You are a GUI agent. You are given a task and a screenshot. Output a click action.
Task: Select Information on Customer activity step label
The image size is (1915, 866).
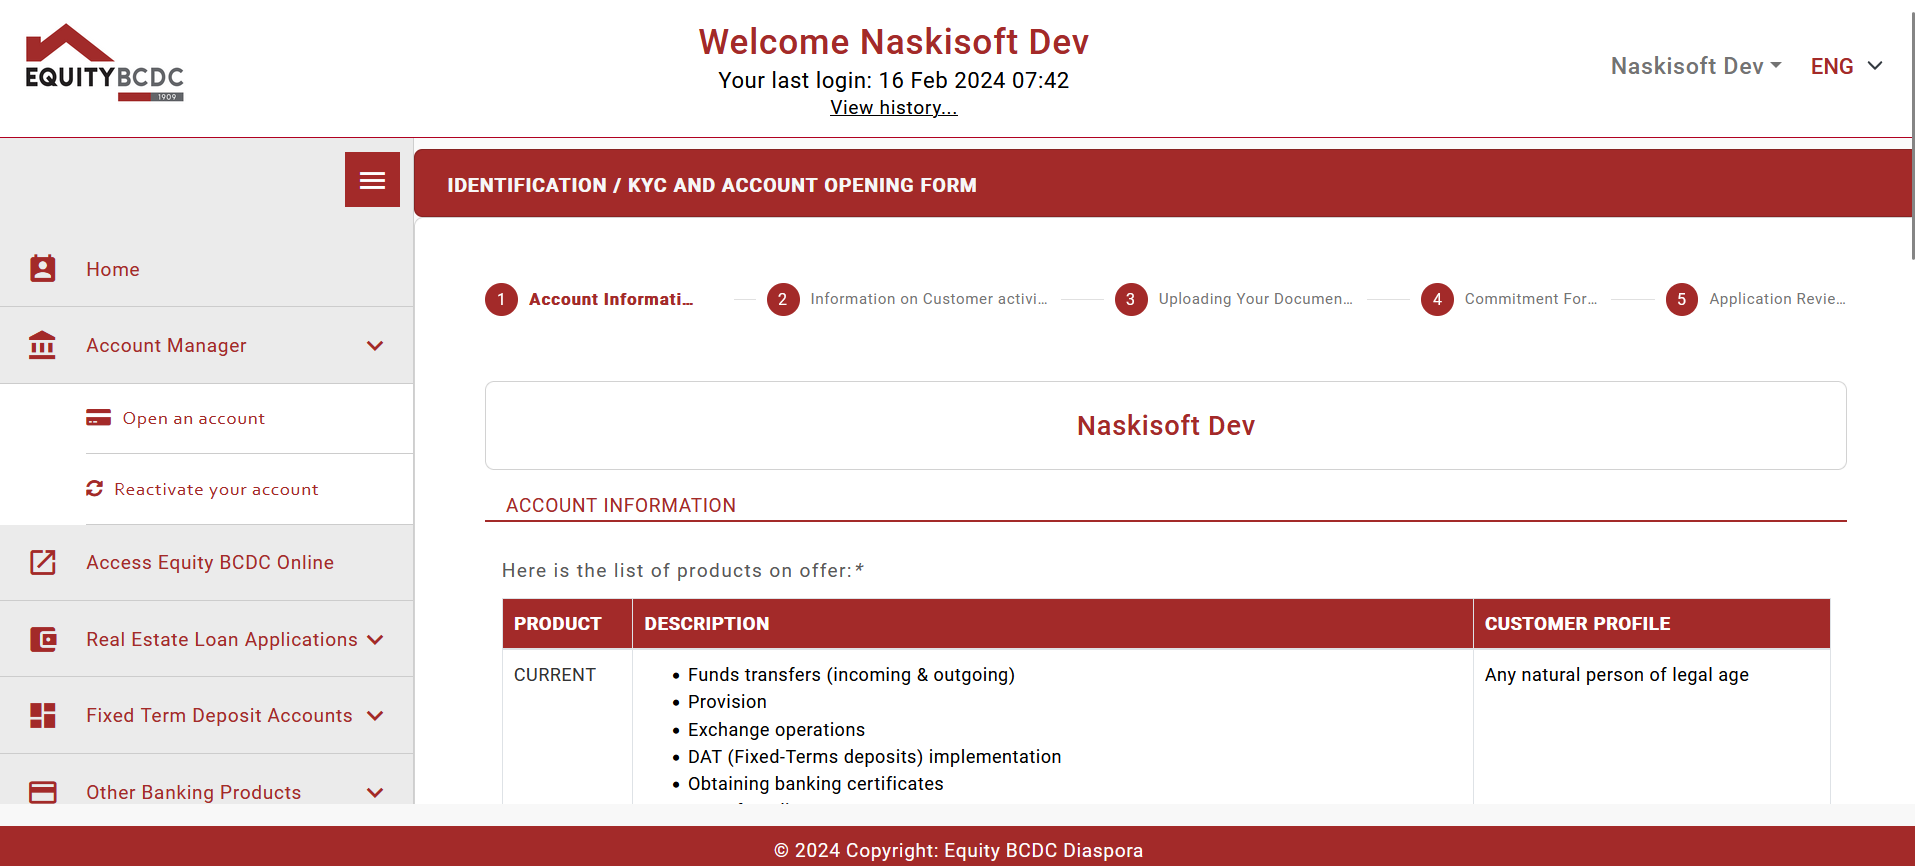pyautogui.click(x=929, y=299)
